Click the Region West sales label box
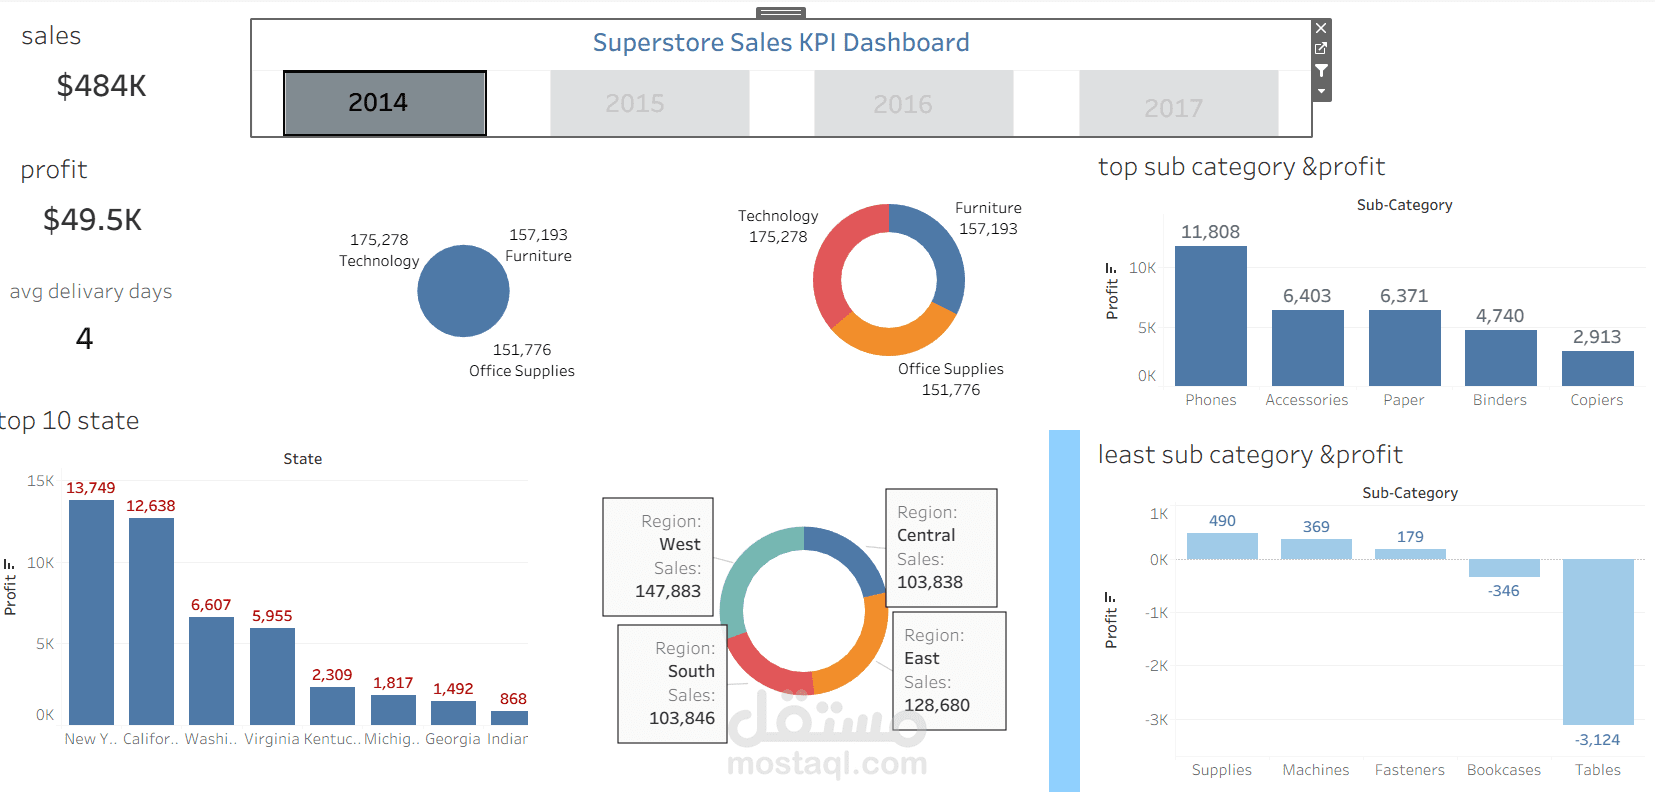The width and height of the screenshot is (1655, 797). click(658, 557)
